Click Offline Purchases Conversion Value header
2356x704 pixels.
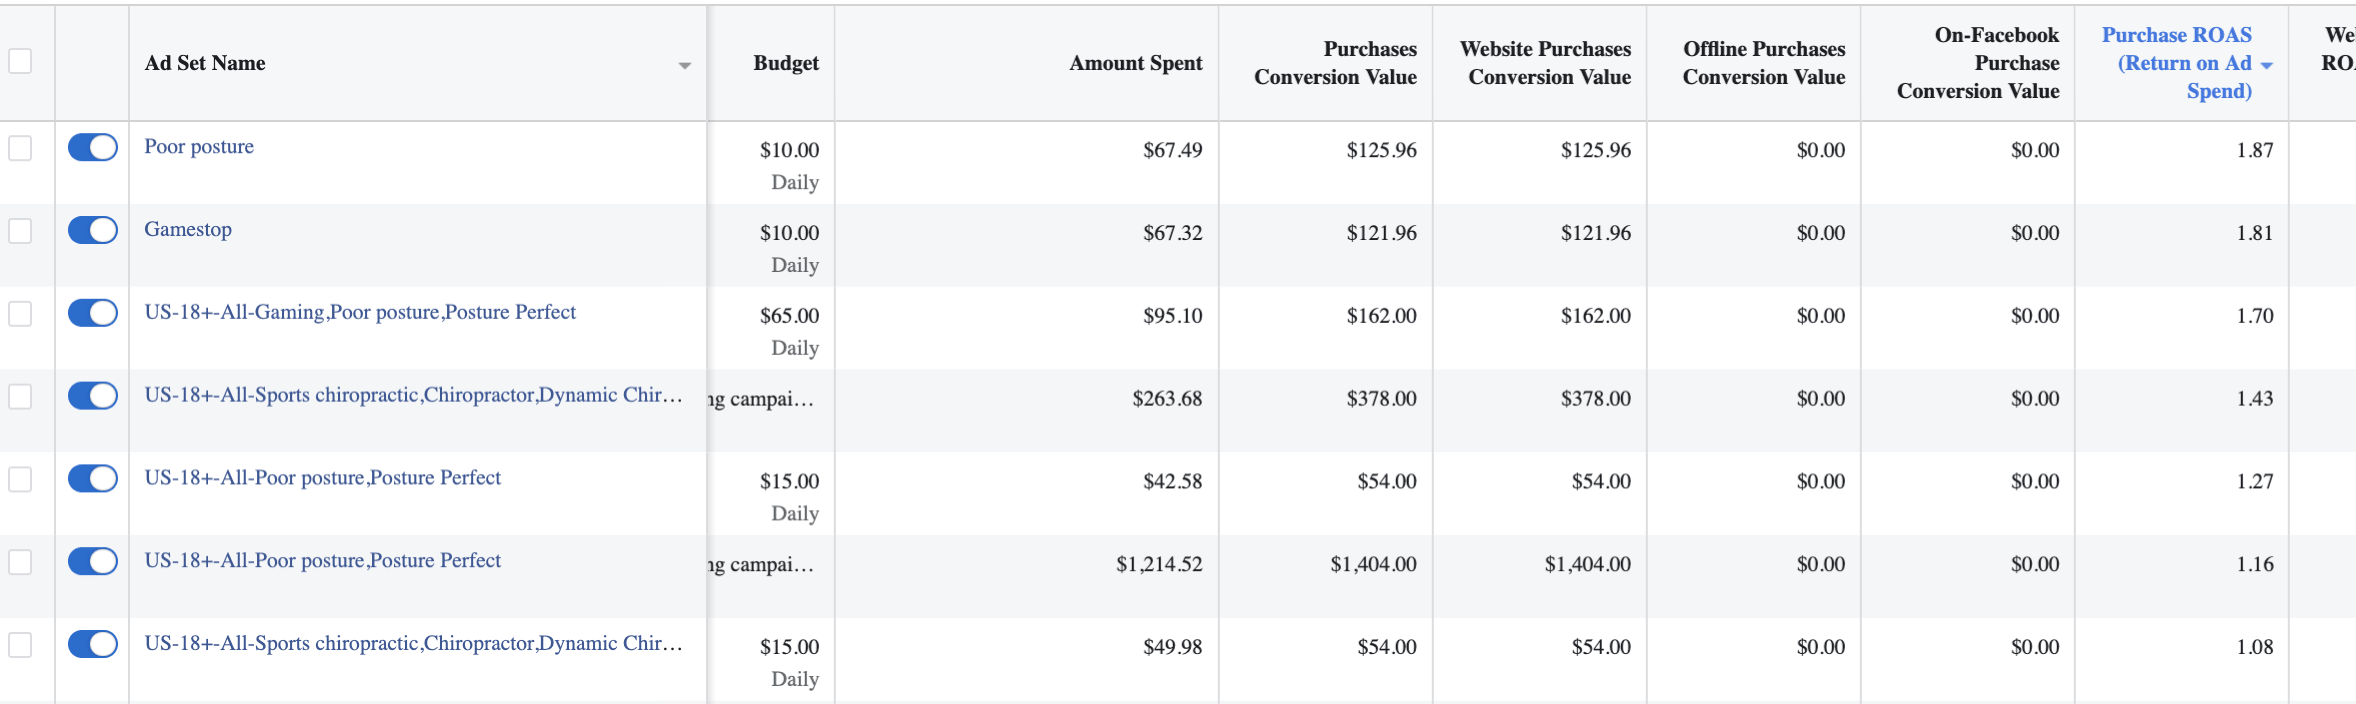[1763, 63]
